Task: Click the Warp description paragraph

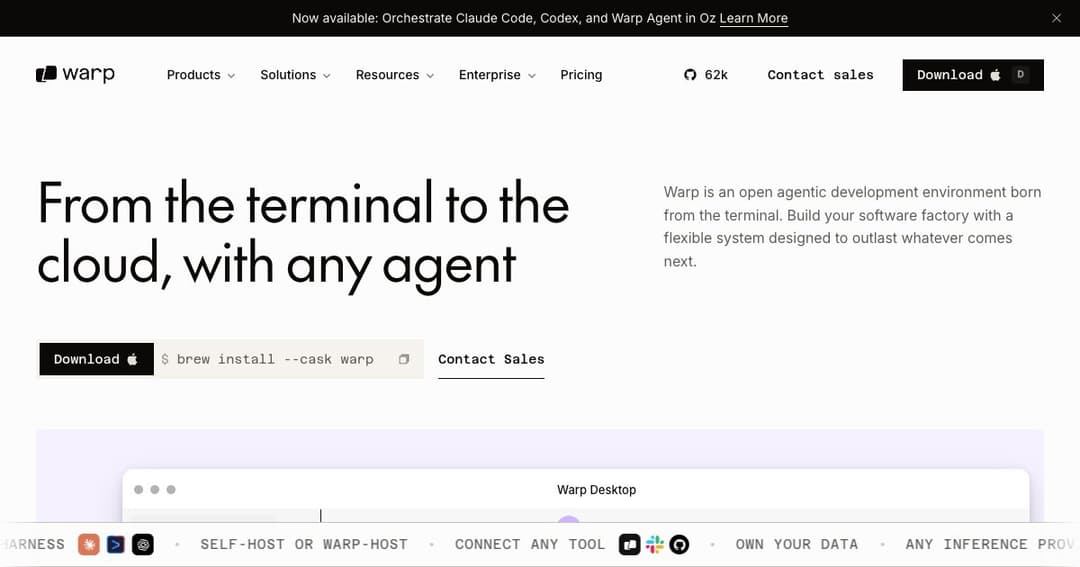Action: tap(853, 227)
